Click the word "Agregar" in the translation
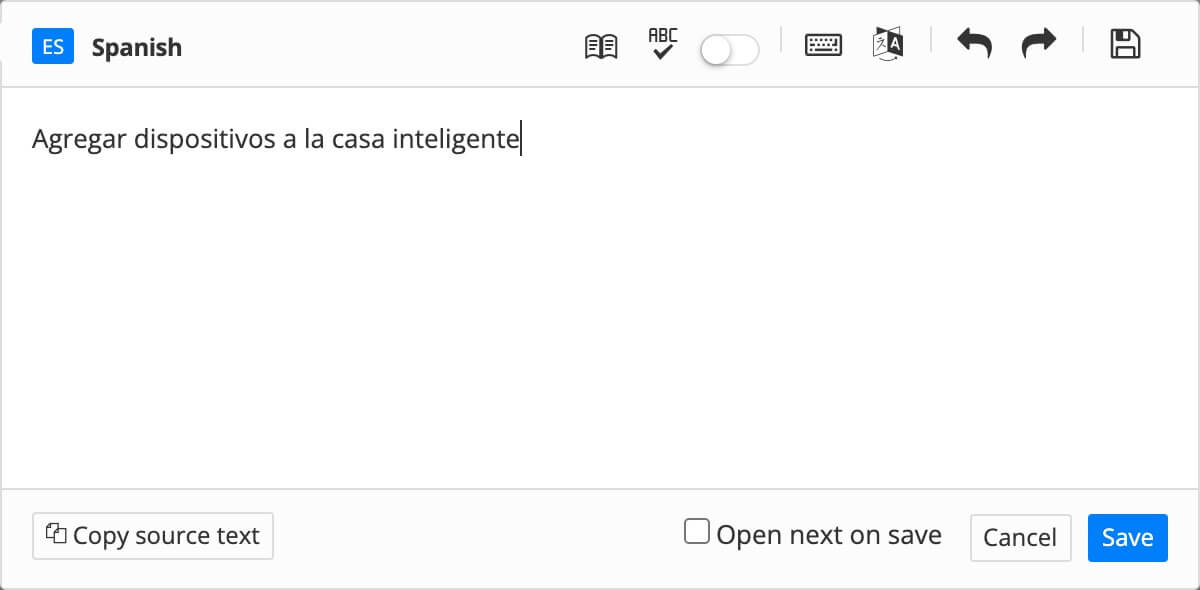This screenshot has width=1200, height=590. tap(79, 140)
